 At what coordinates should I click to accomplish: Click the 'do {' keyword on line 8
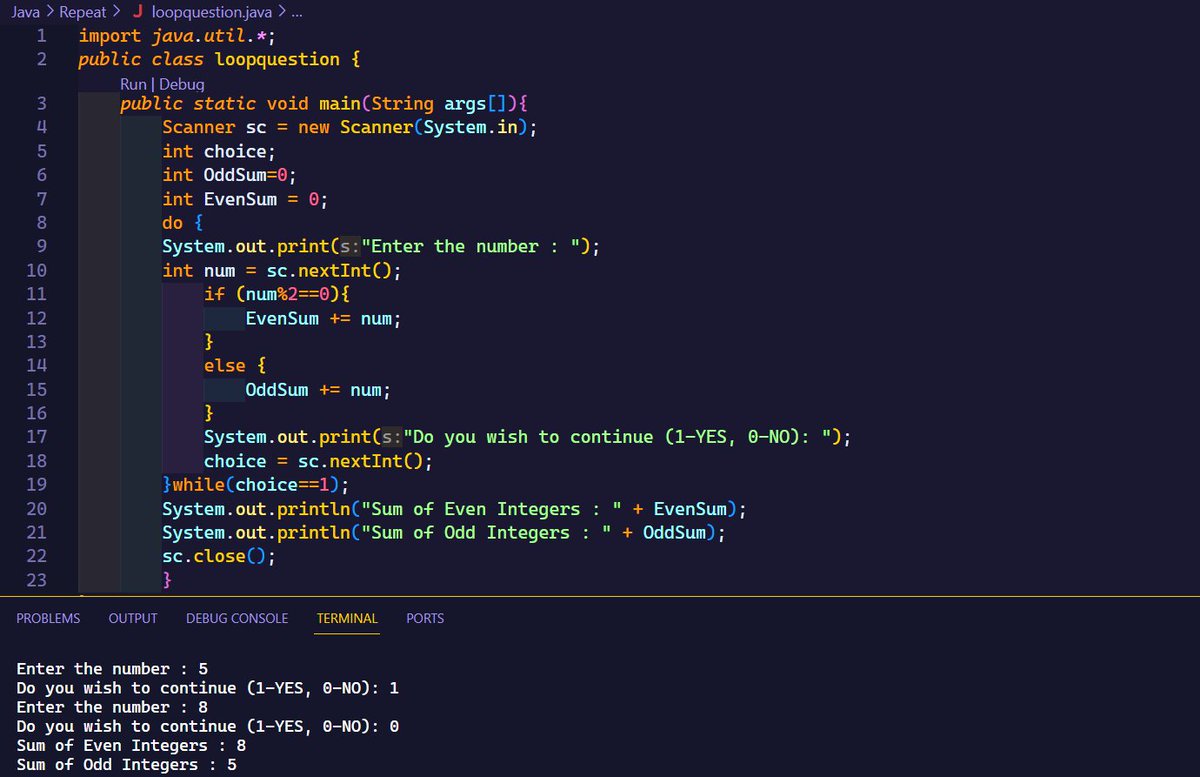pos(183,222)
